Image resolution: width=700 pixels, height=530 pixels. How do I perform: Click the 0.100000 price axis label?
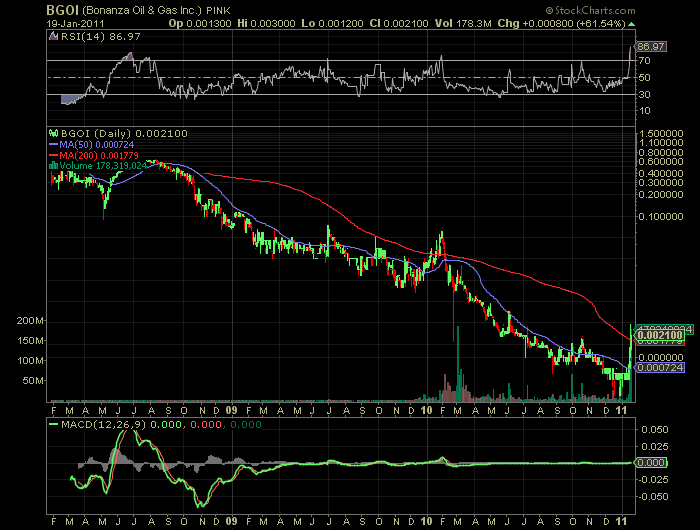click(661, 217)
